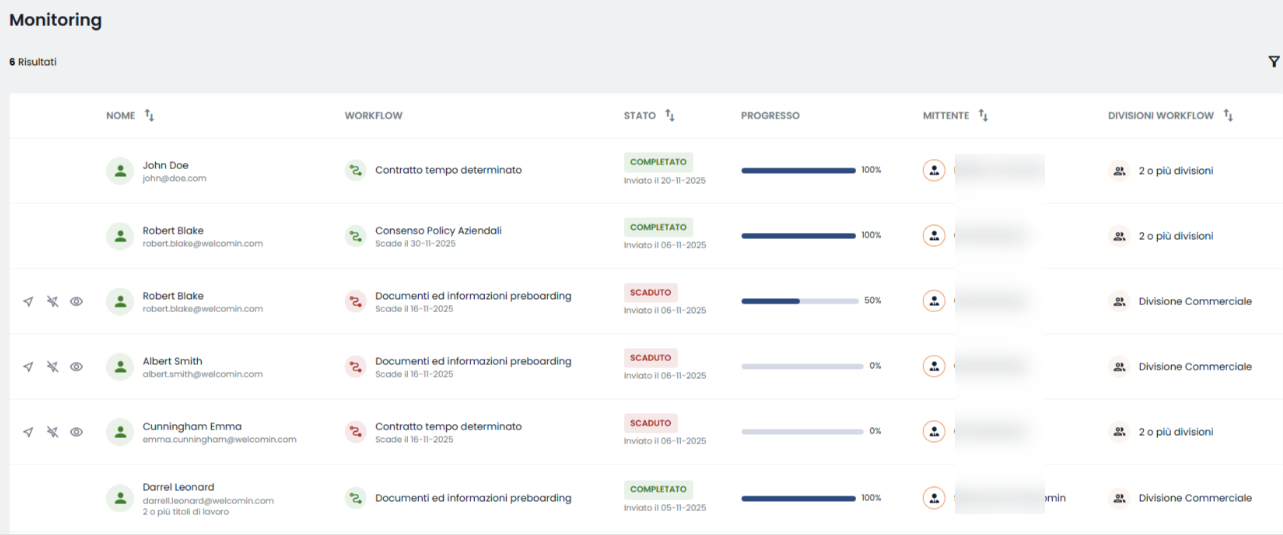Open Consenso Policy Aziendali workflow link
1283x535 pixels.
click(438, 230)
